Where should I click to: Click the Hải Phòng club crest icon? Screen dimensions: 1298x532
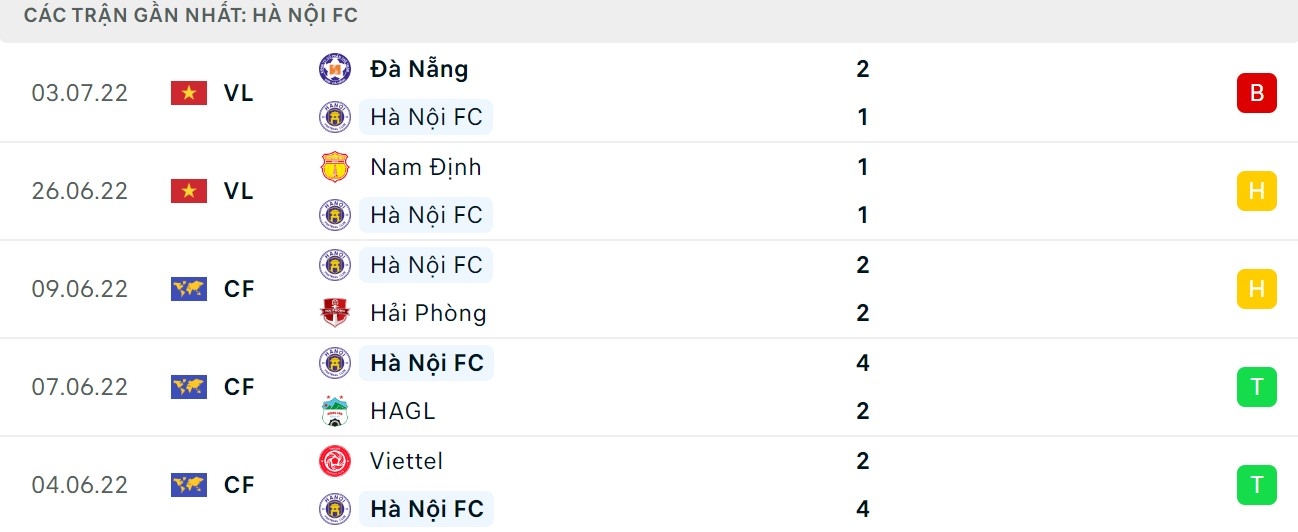pos(334,313)
